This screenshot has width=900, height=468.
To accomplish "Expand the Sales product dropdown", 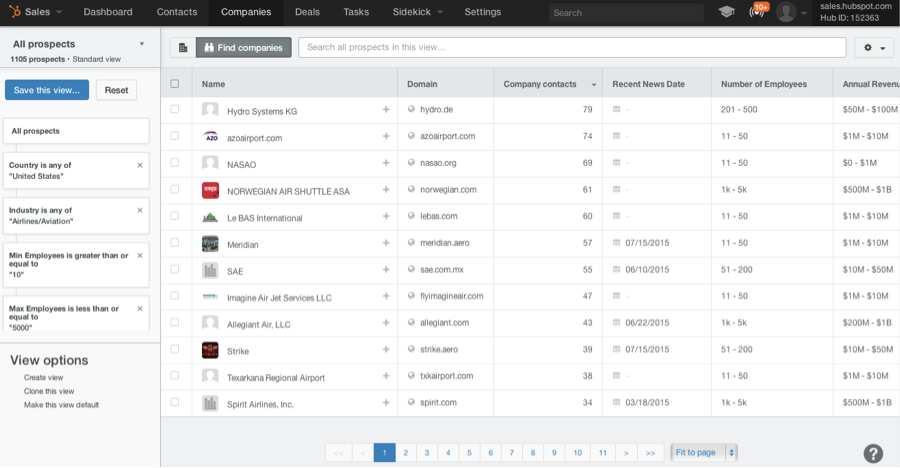I will click(x=58, y=12).
